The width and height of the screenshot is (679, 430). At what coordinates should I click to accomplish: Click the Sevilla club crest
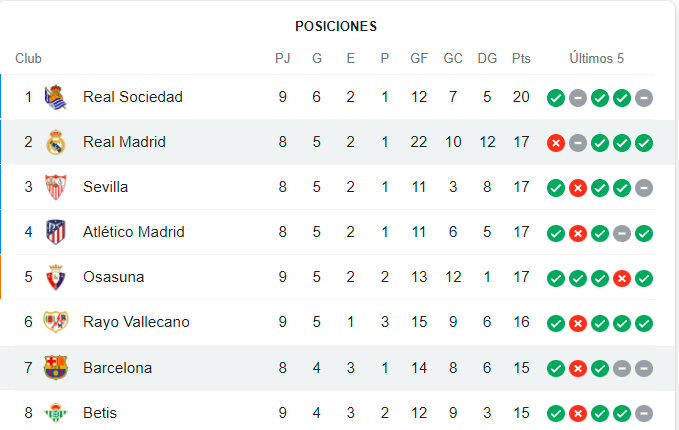tap(56, 187)
